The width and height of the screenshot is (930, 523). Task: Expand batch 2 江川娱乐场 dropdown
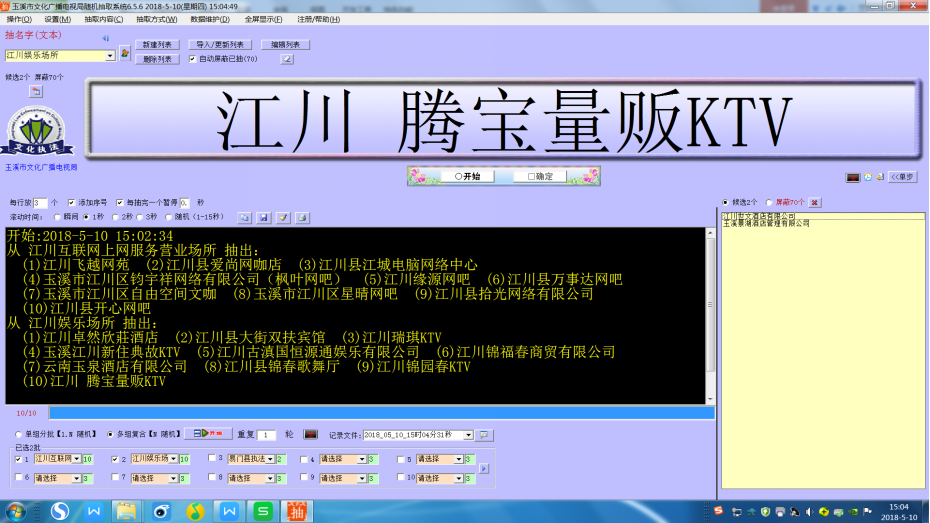coord(173,459)
